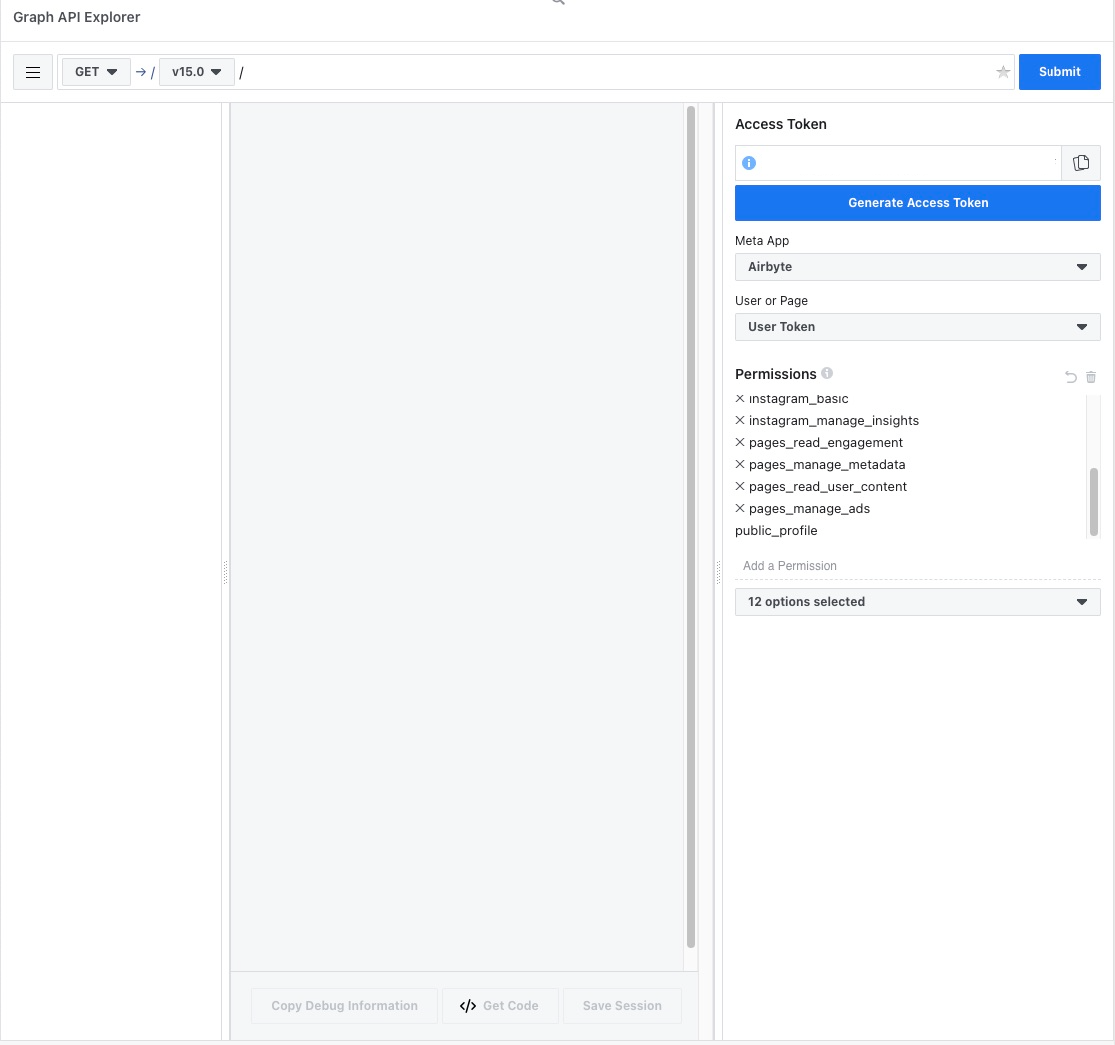Image resolution: width=1115 pixels, height=1045 pixels.
Task: Open the GET method dropdown
Action: pyautogui.click(x=96, y=72)
